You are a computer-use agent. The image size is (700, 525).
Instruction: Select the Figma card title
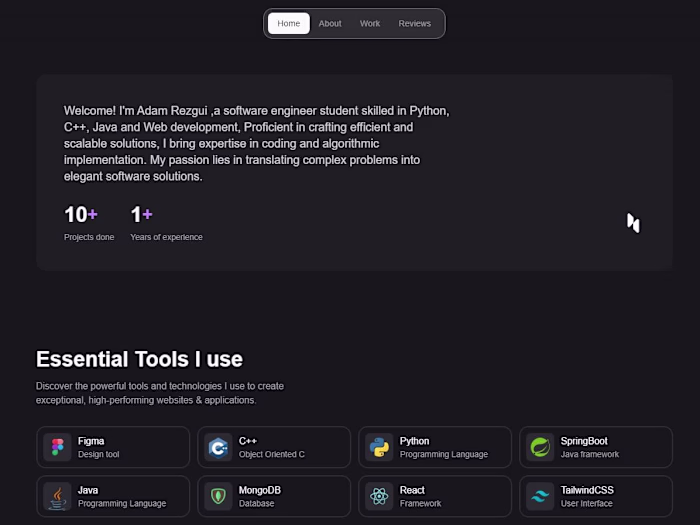tap(91, 441)
